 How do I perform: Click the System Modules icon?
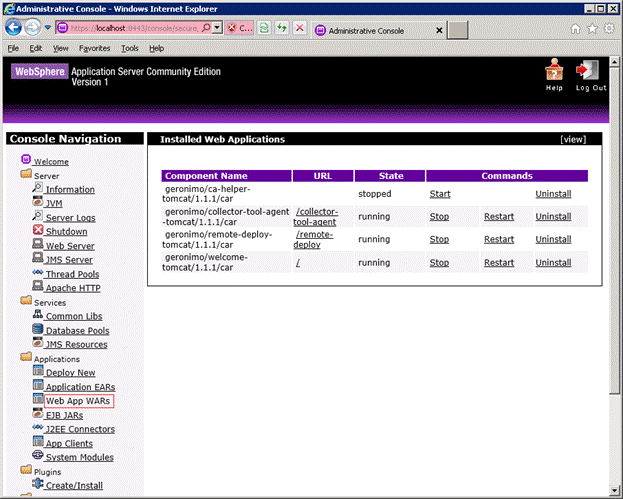coord(38,455)
